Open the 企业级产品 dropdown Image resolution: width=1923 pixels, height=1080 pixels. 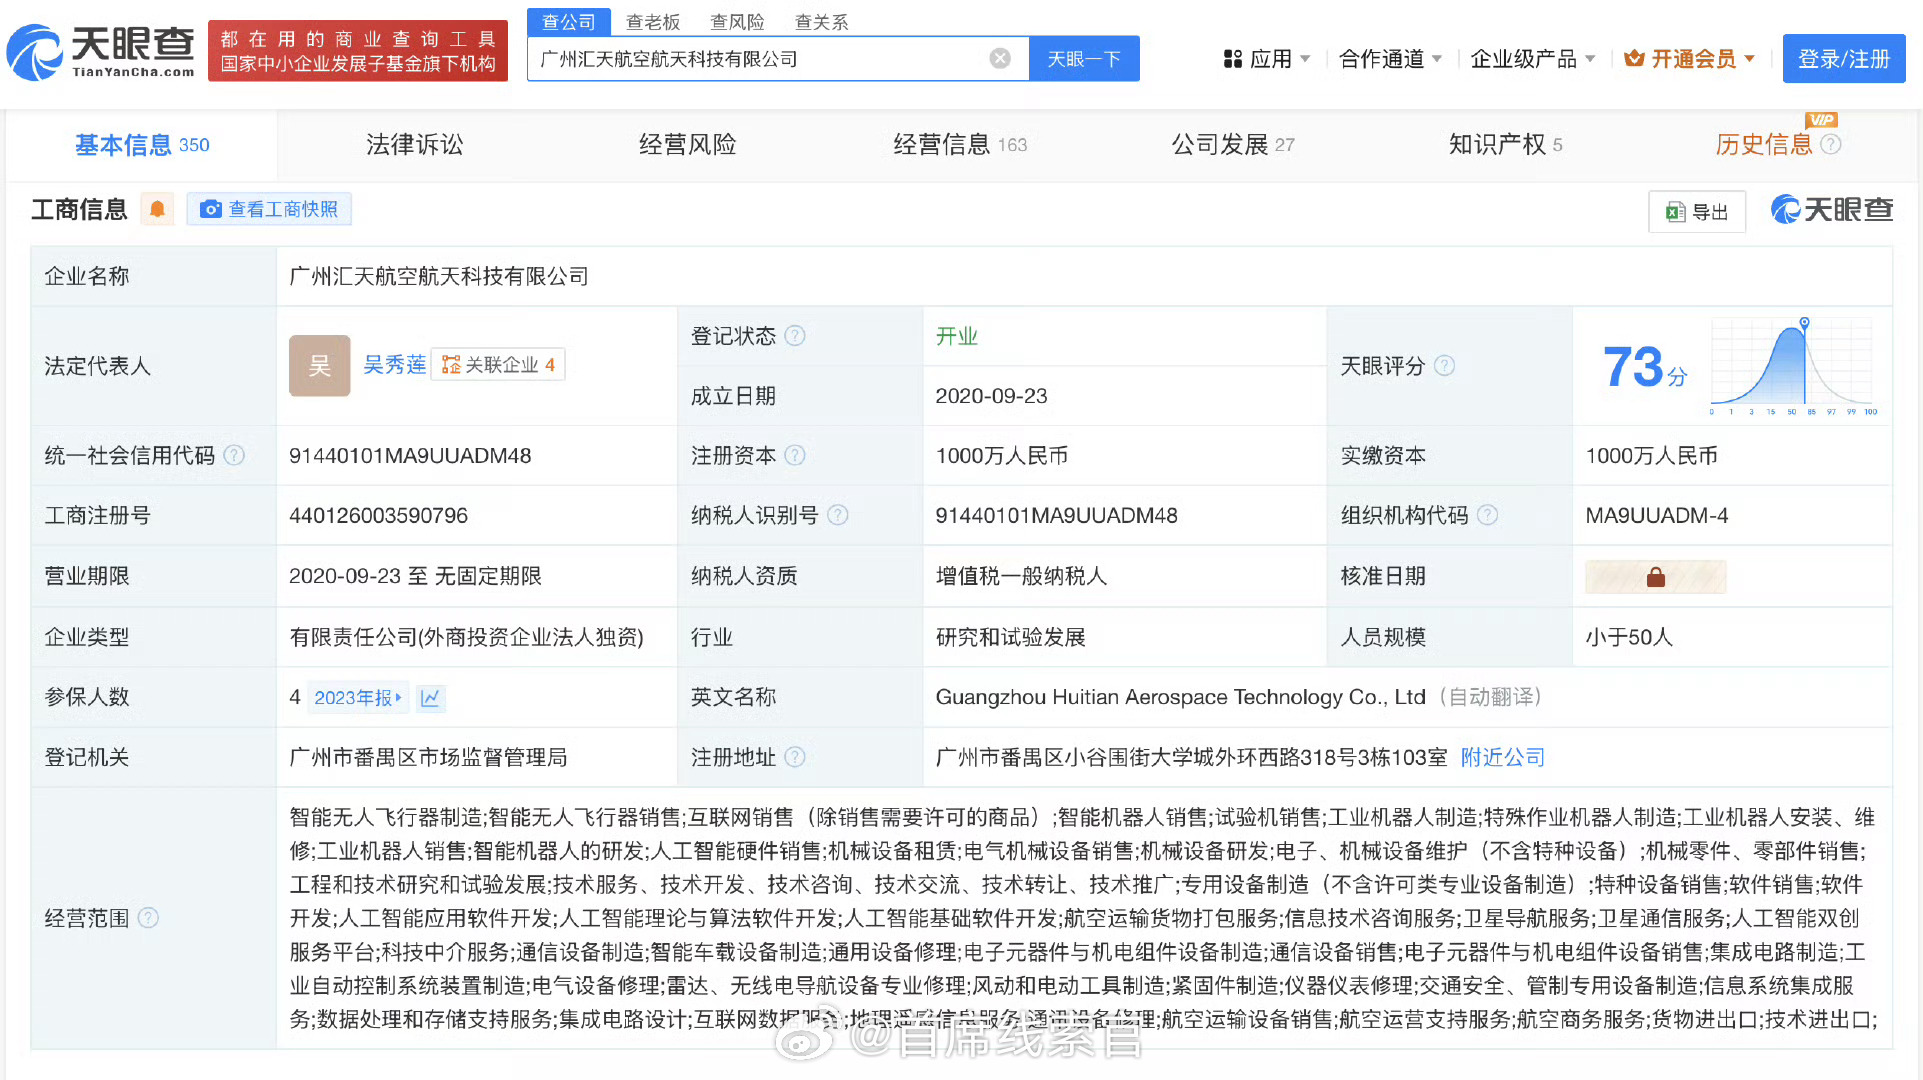[x=1532, y=59]
